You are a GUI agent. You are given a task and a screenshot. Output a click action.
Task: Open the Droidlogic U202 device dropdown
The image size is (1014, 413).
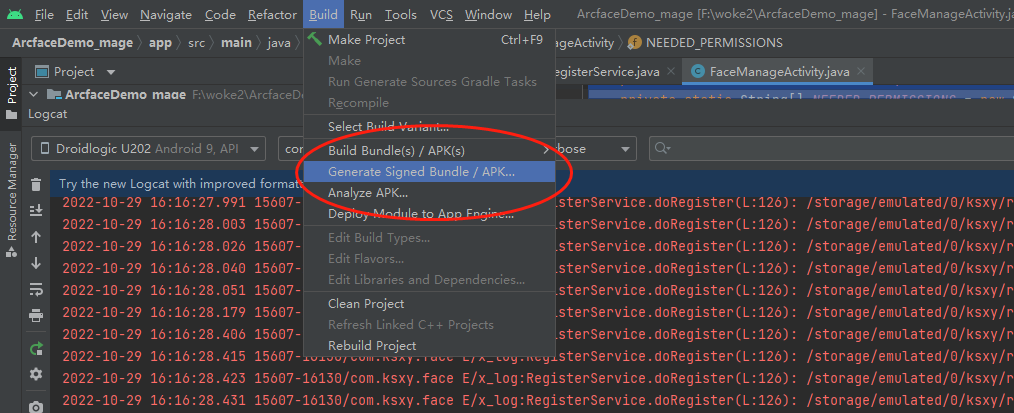(148, 149)
